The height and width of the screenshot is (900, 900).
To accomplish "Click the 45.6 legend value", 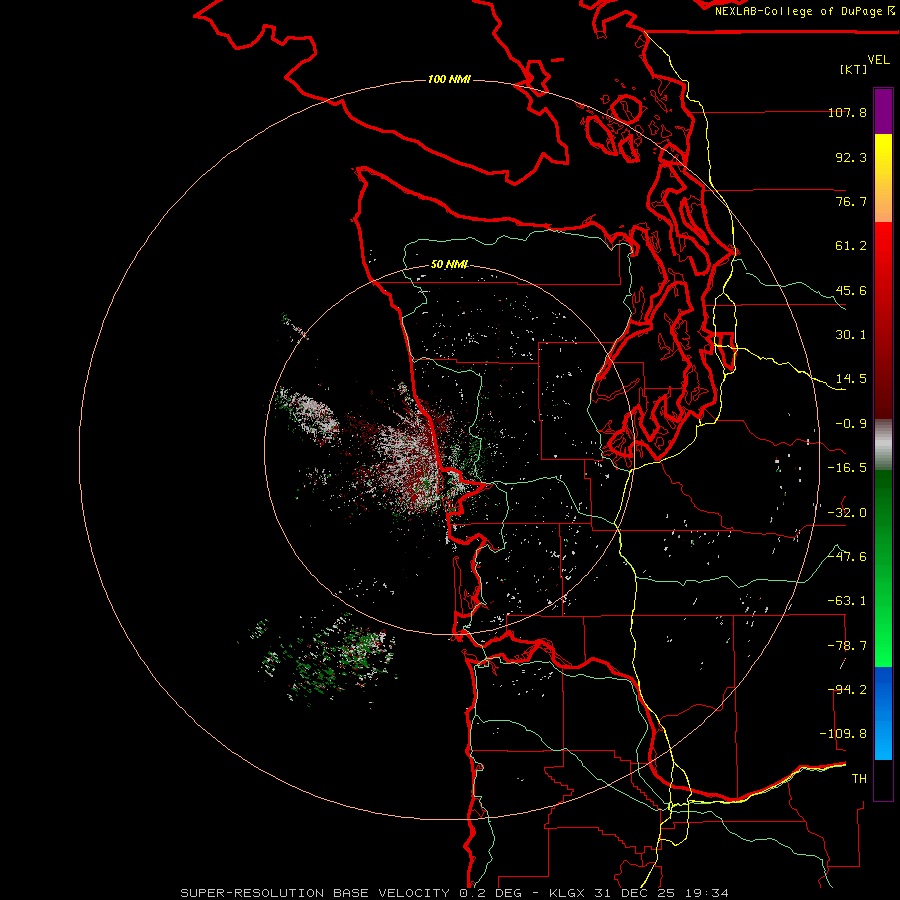I will (851, 290).
